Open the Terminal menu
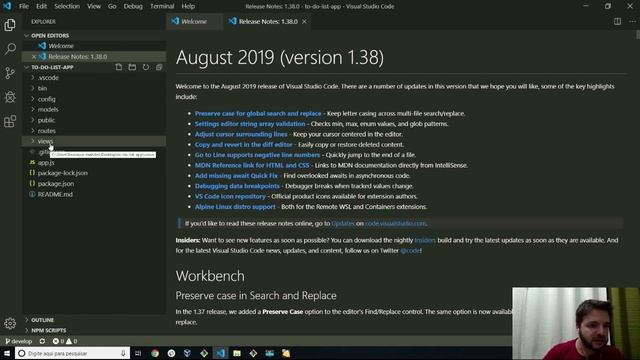The height and width of the screenshot is (360, 640). click(162, 6)
